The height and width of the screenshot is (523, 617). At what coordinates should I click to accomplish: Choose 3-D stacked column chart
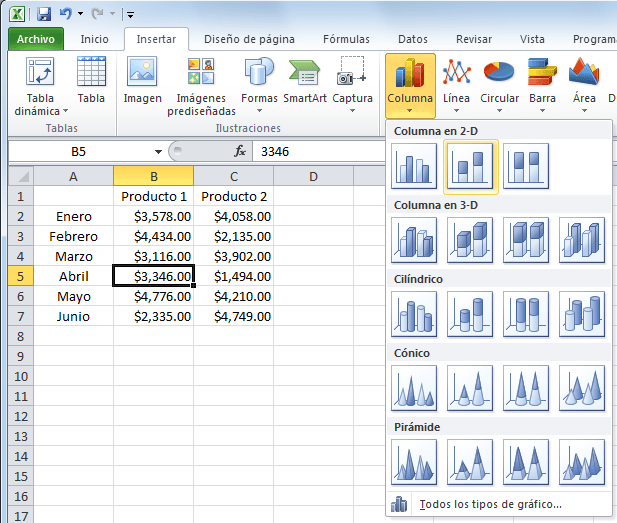(470, 240)
